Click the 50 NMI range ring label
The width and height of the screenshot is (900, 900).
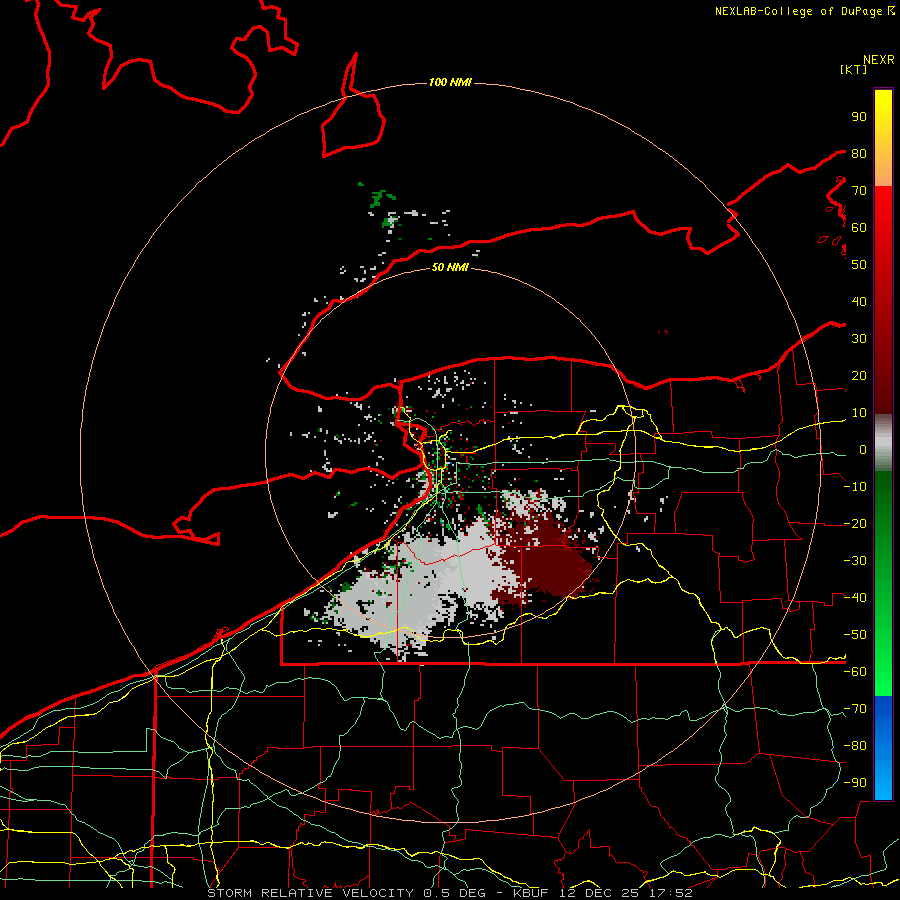[x=450, y=267]
